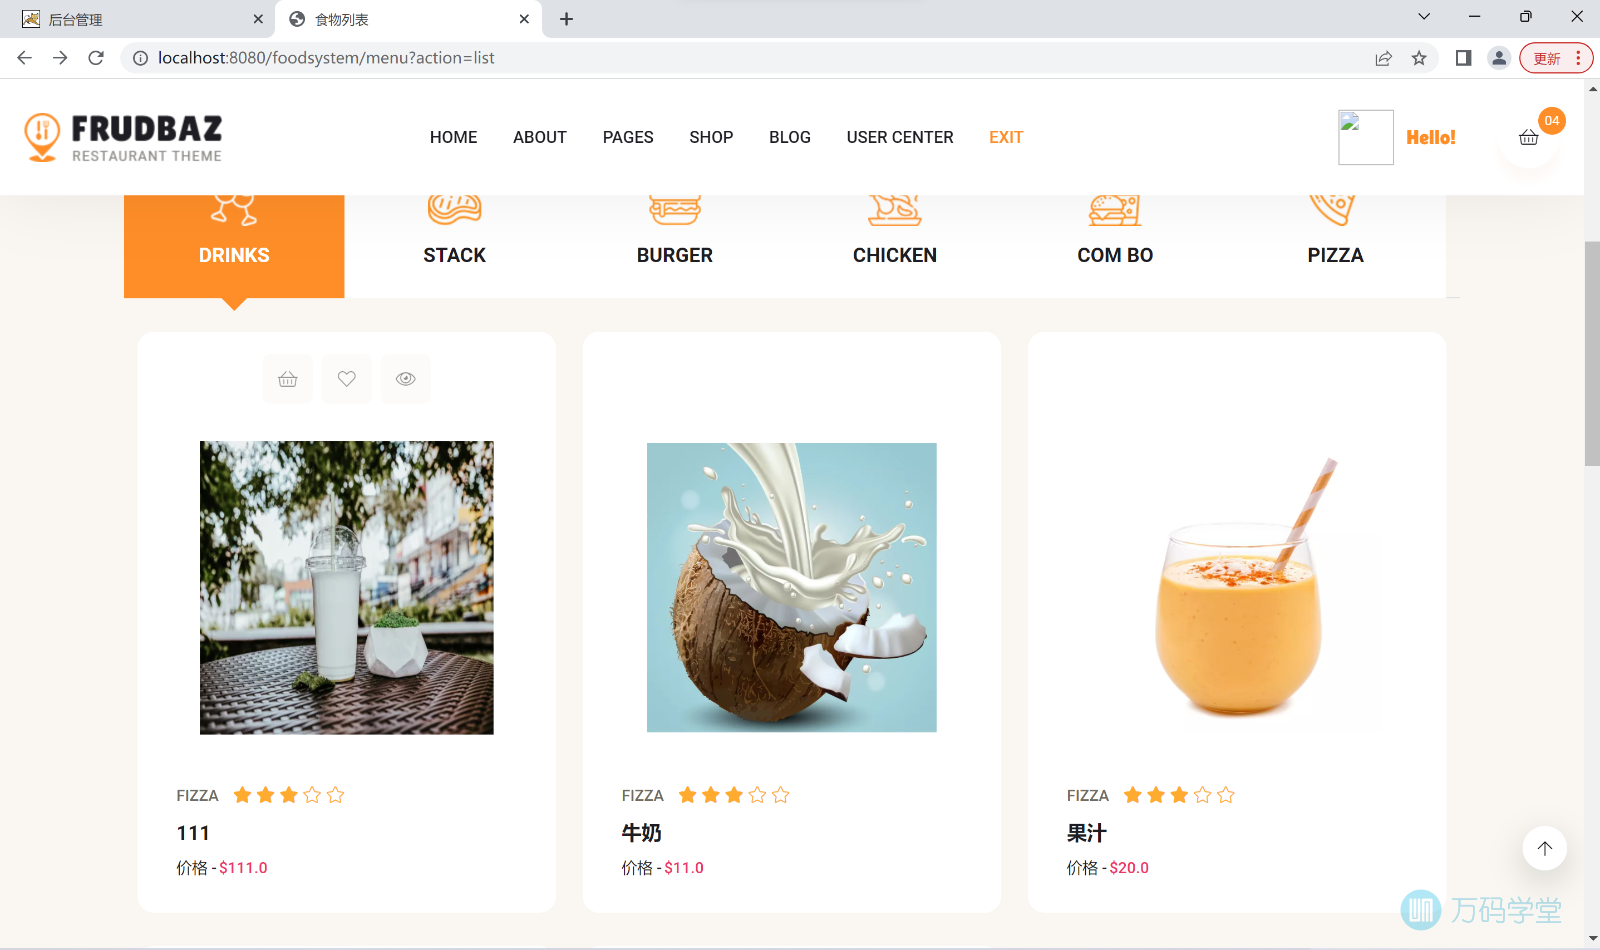Click the price $11.0
The height and width of the screenshot is (950, 1600).
pyautogui.click(x=684, y=868)
